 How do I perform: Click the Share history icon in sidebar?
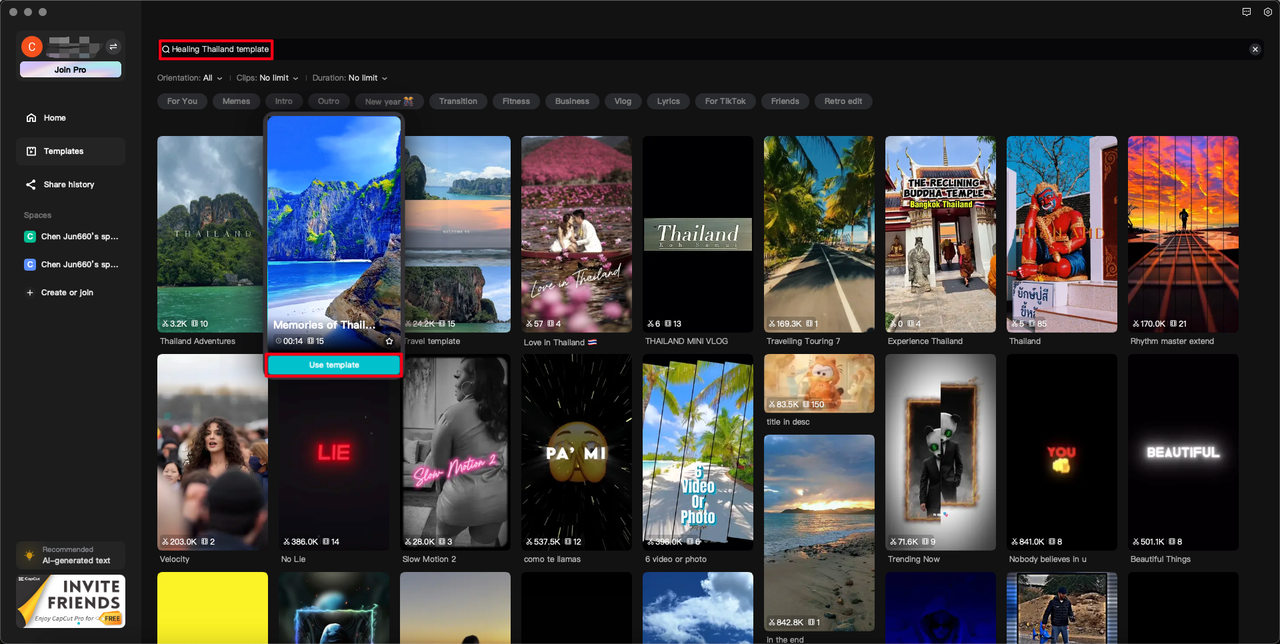pyautogui.click(x=31, y=185)
